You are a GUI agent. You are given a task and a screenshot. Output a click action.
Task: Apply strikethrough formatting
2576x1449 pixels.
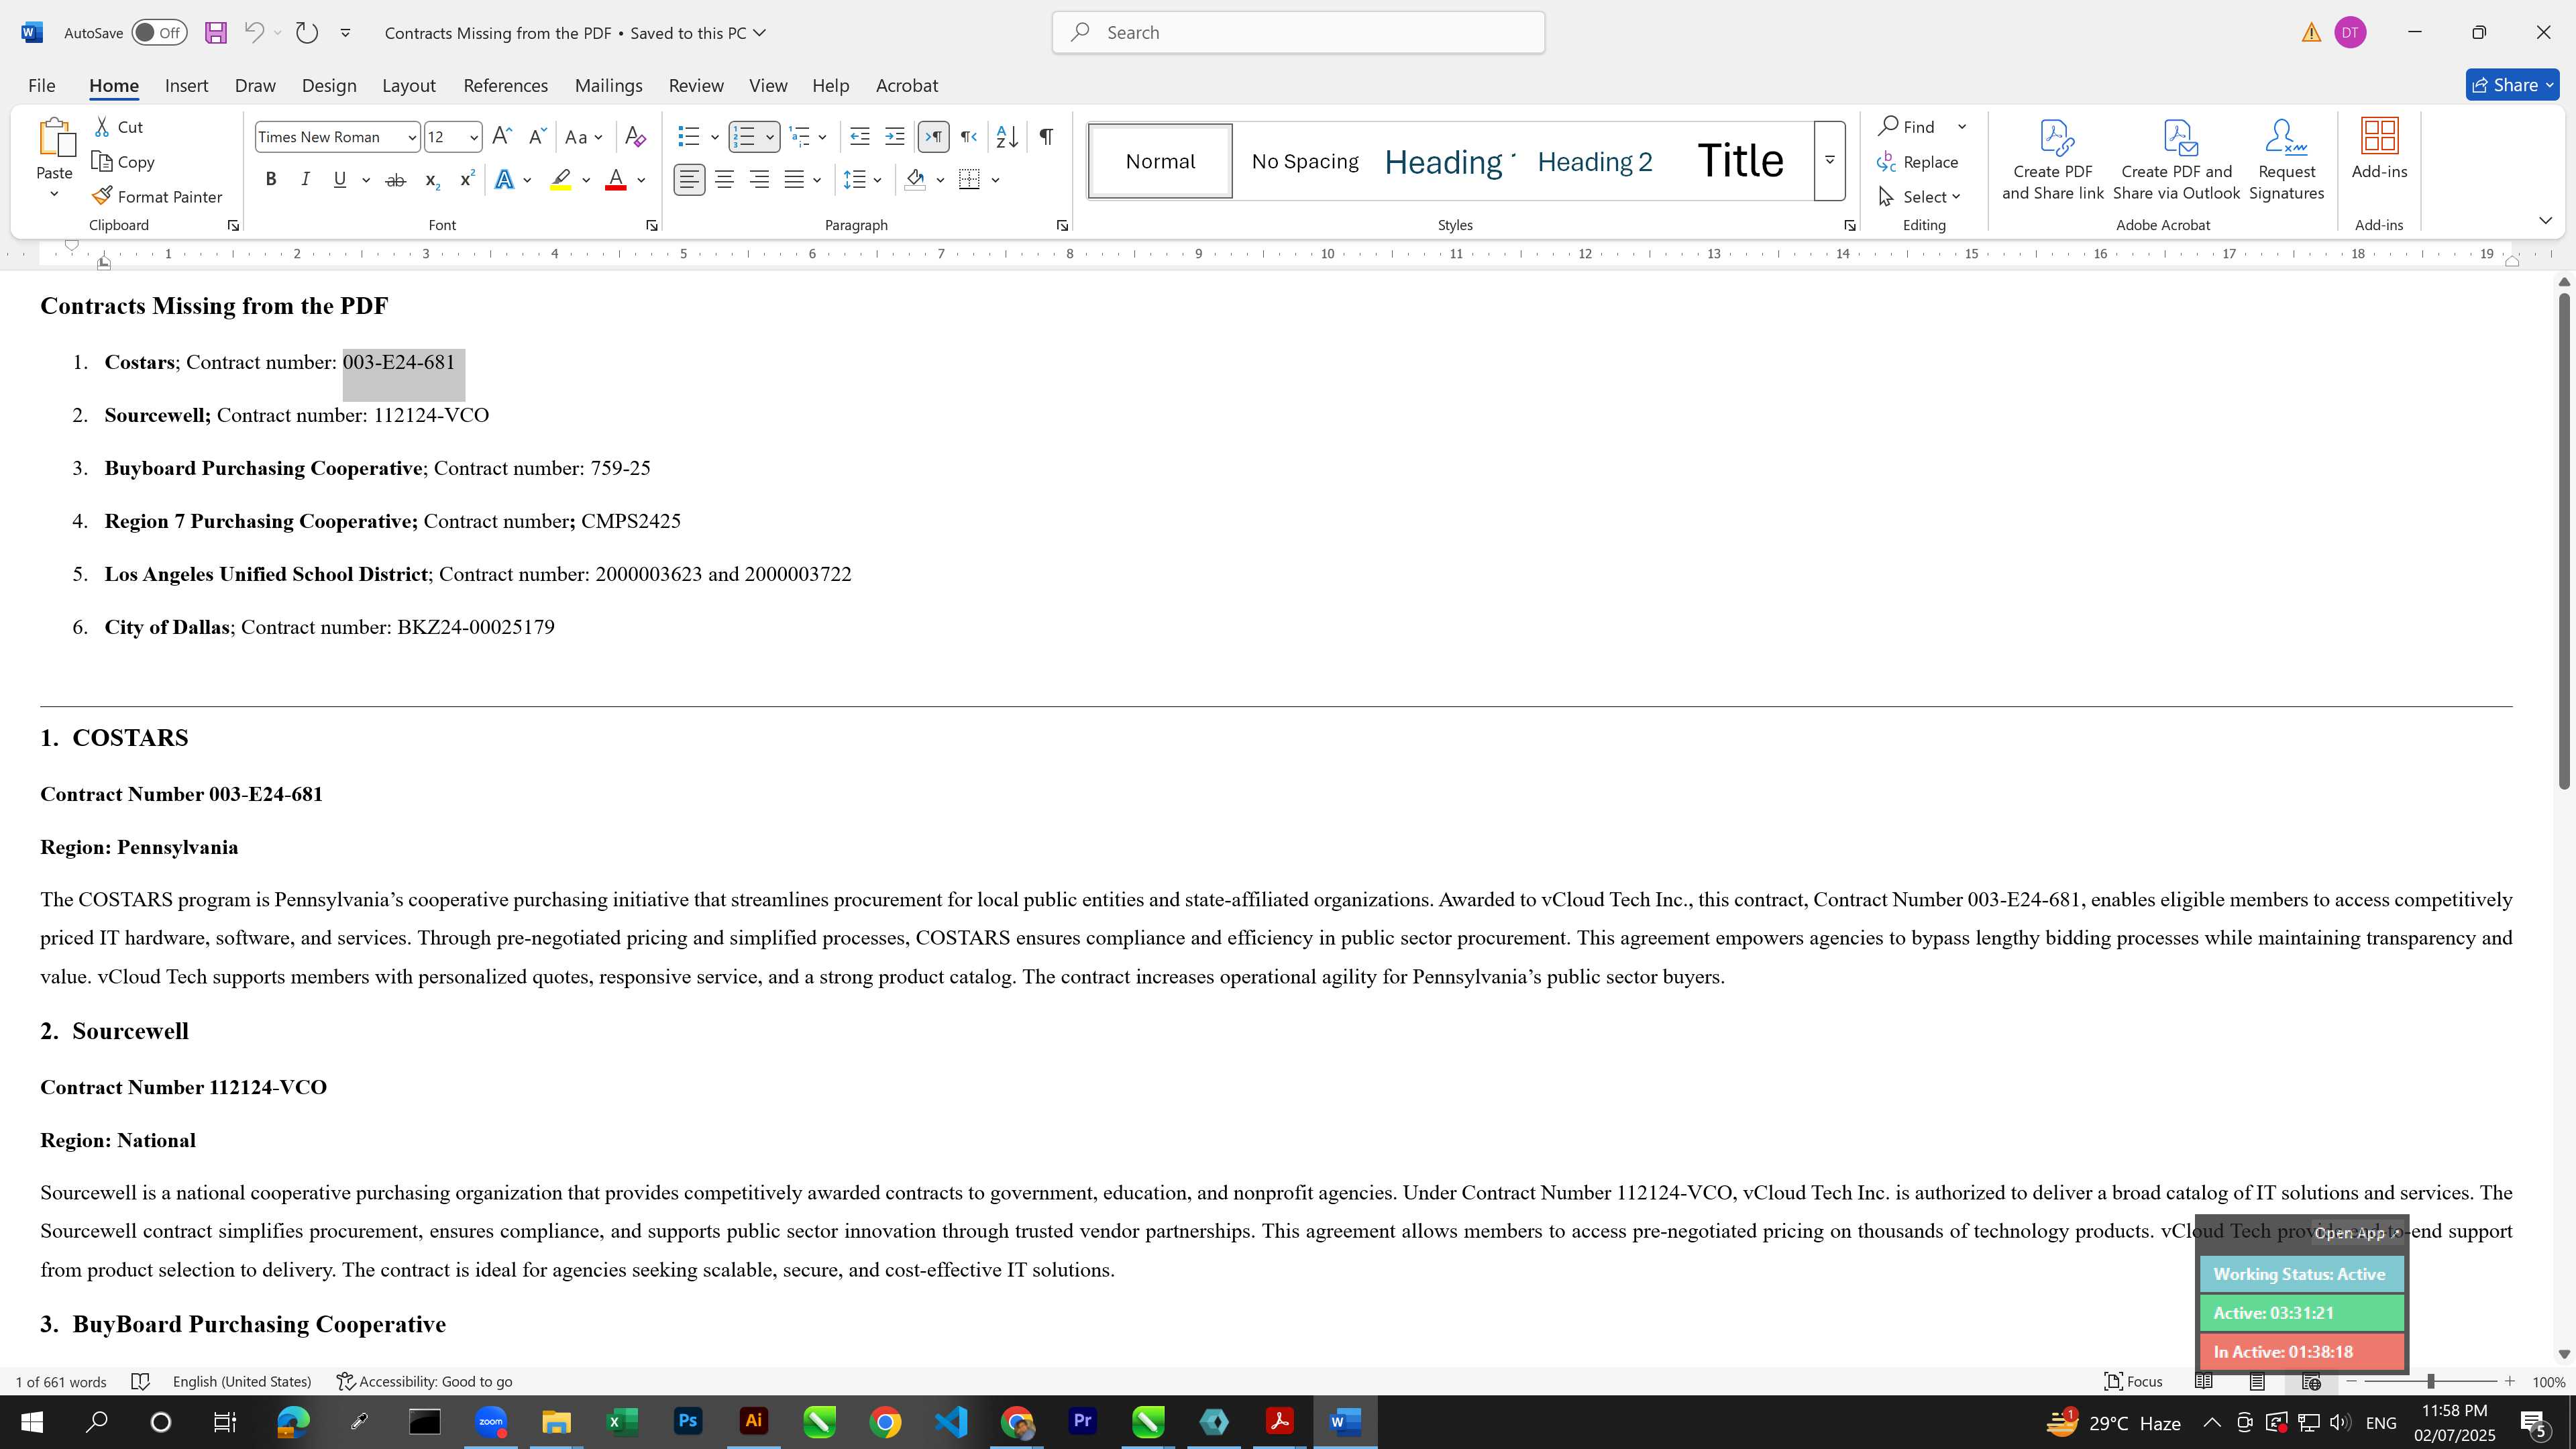click(395, 180)
